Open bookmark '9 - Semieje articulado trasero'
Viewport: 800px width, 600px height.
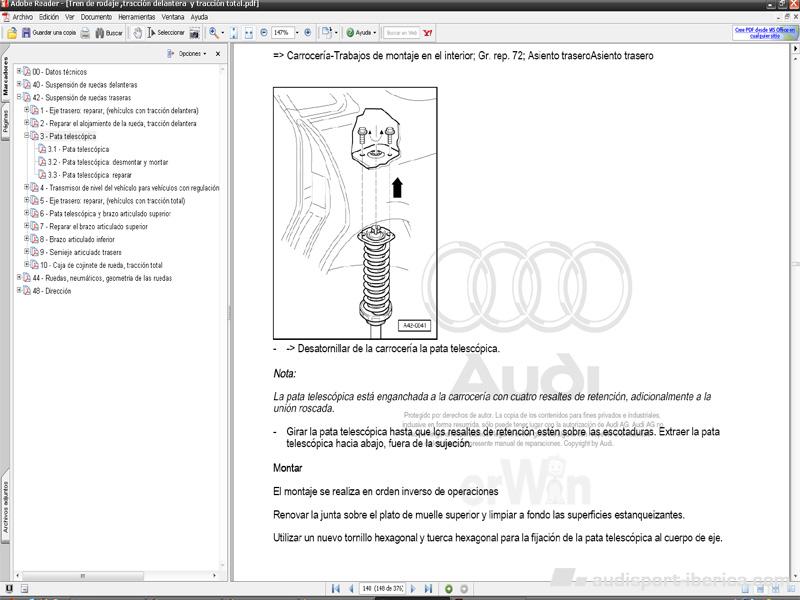tap(81, 252)
